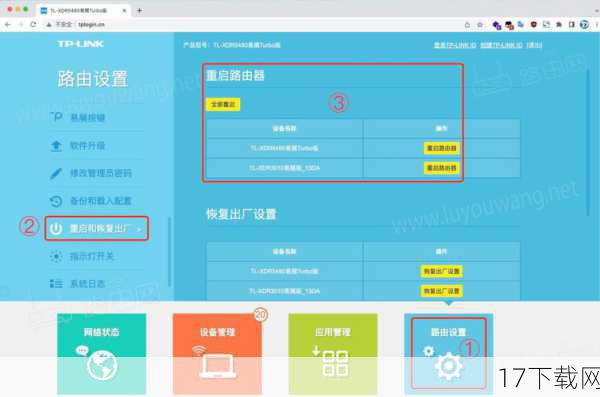This screenshot has height=397, width=600.
Task: Open a new browser tab with plus icon
Action: click(x=139, y=10)
